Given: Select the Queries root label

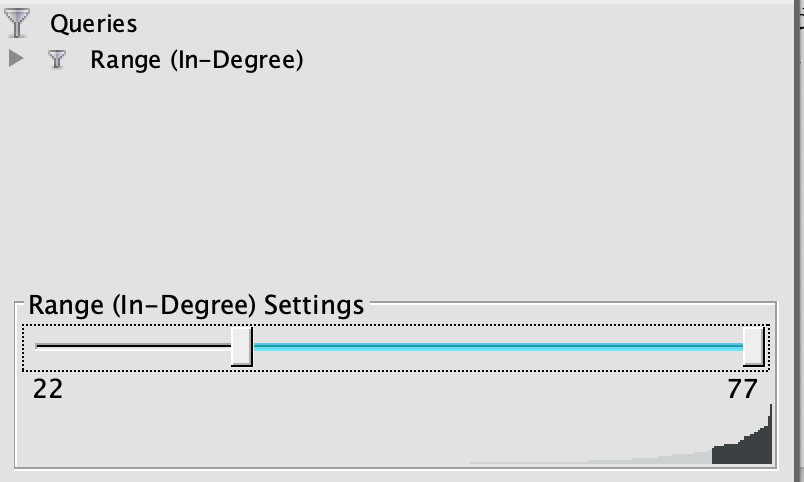Looking at the screenshot, I should [x=93, y=24].
